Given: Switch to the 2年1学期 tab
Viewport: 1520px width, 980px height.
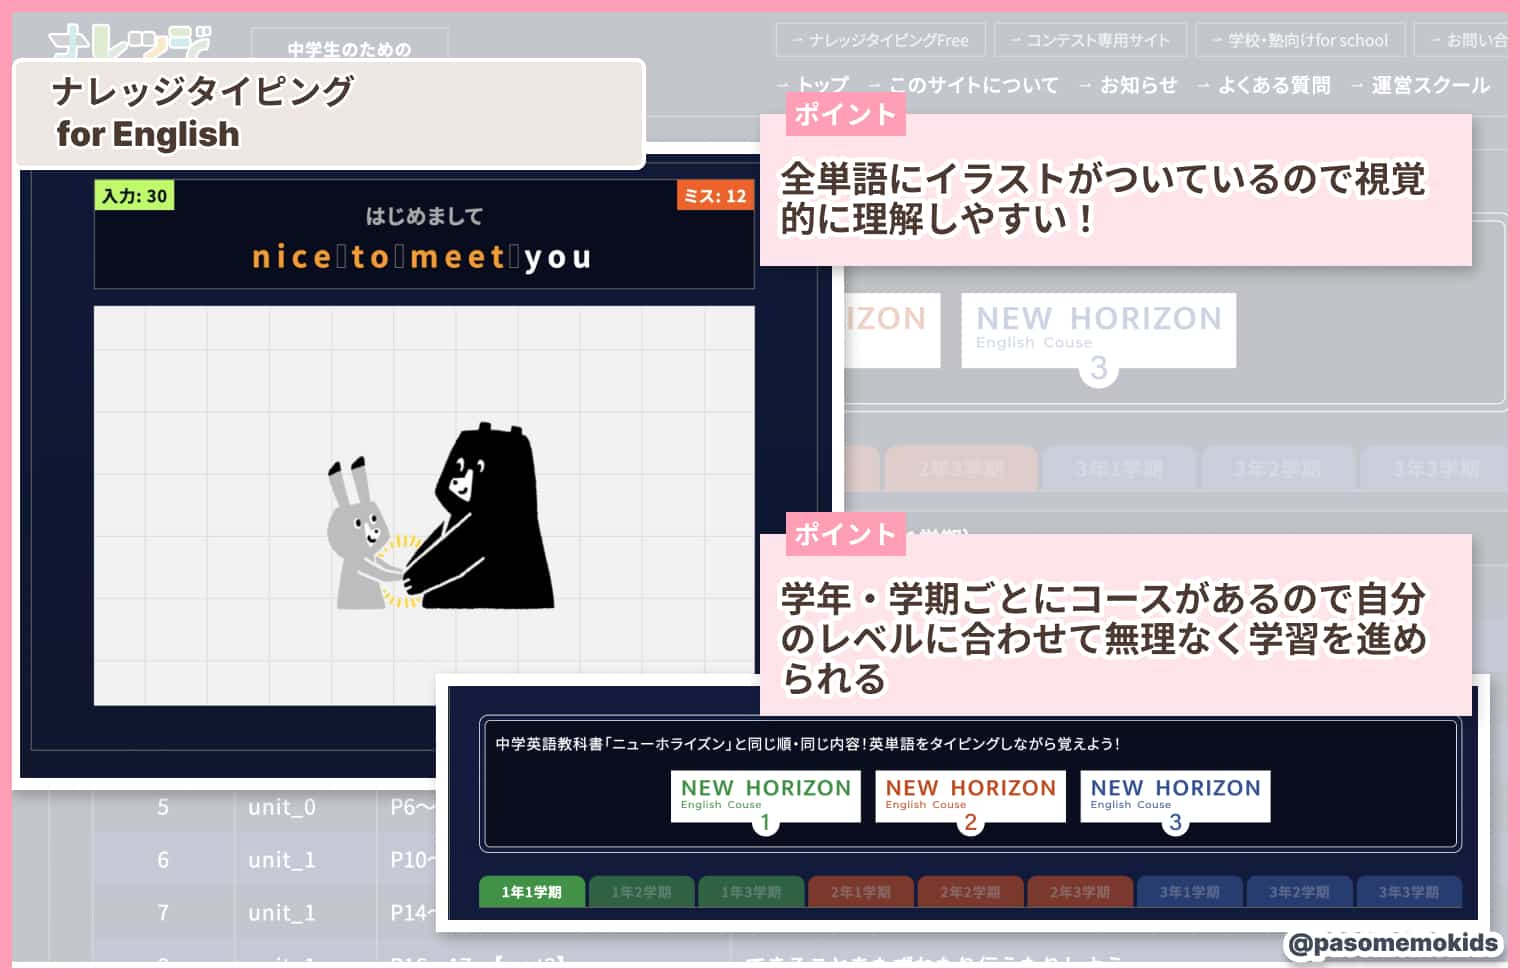Looking at the screenshot, I should [860, 892].
